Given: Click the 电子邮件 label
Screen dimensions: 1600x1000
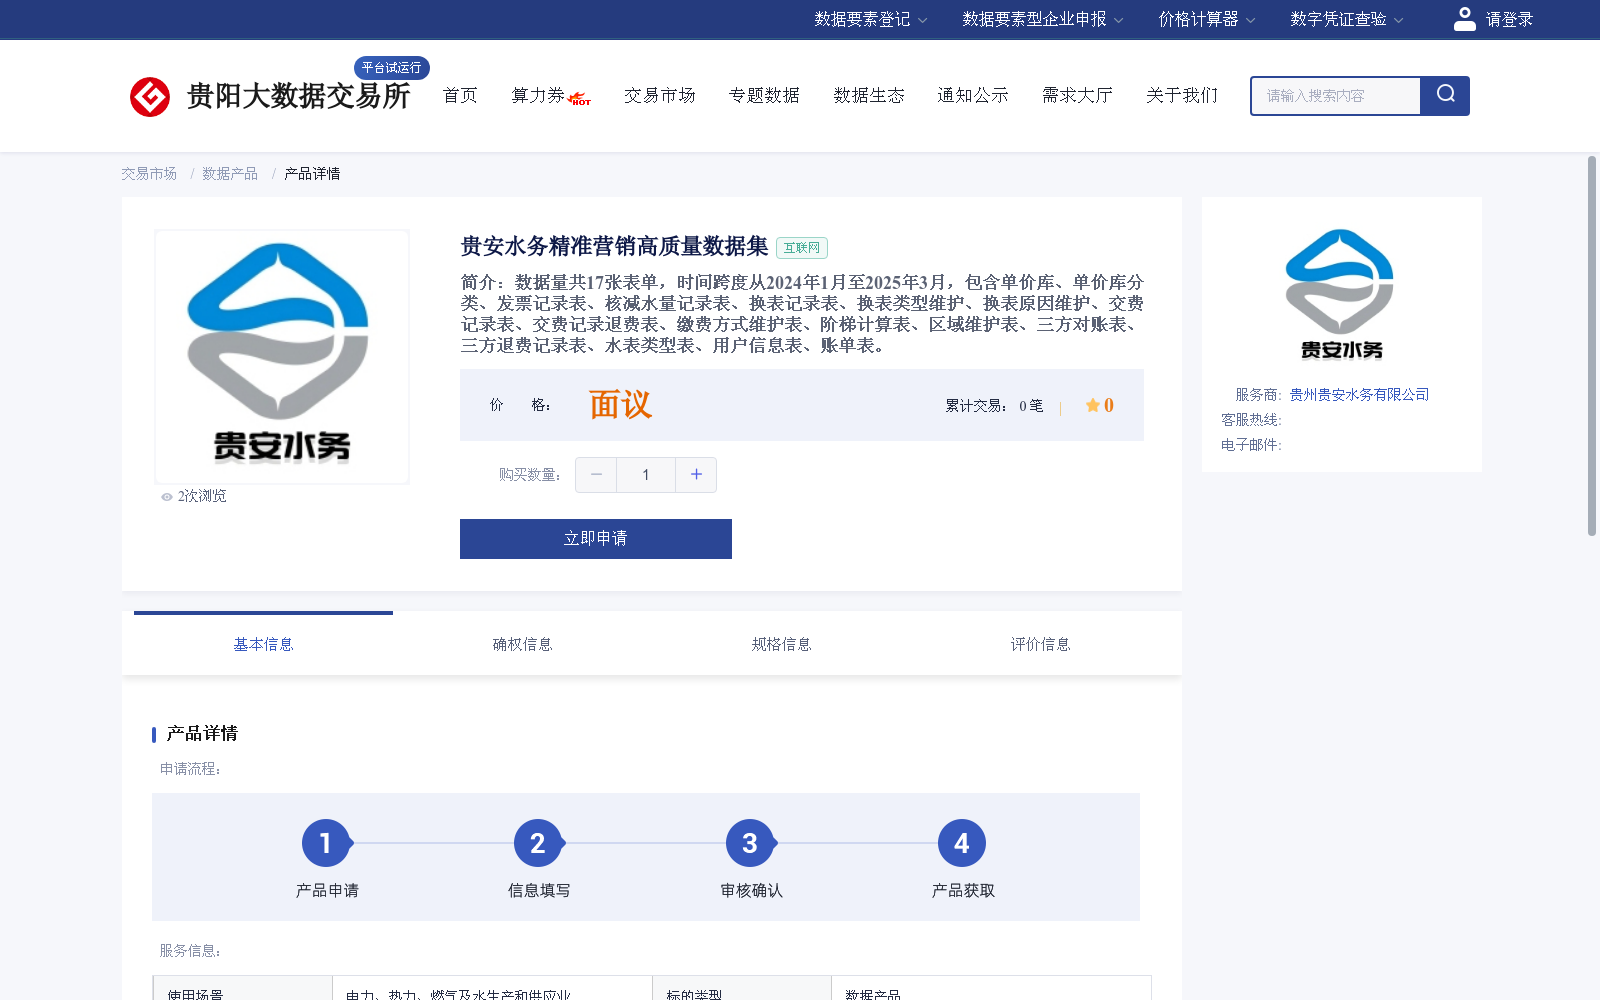Looking at the screenshot, I should click(1251, 445).
